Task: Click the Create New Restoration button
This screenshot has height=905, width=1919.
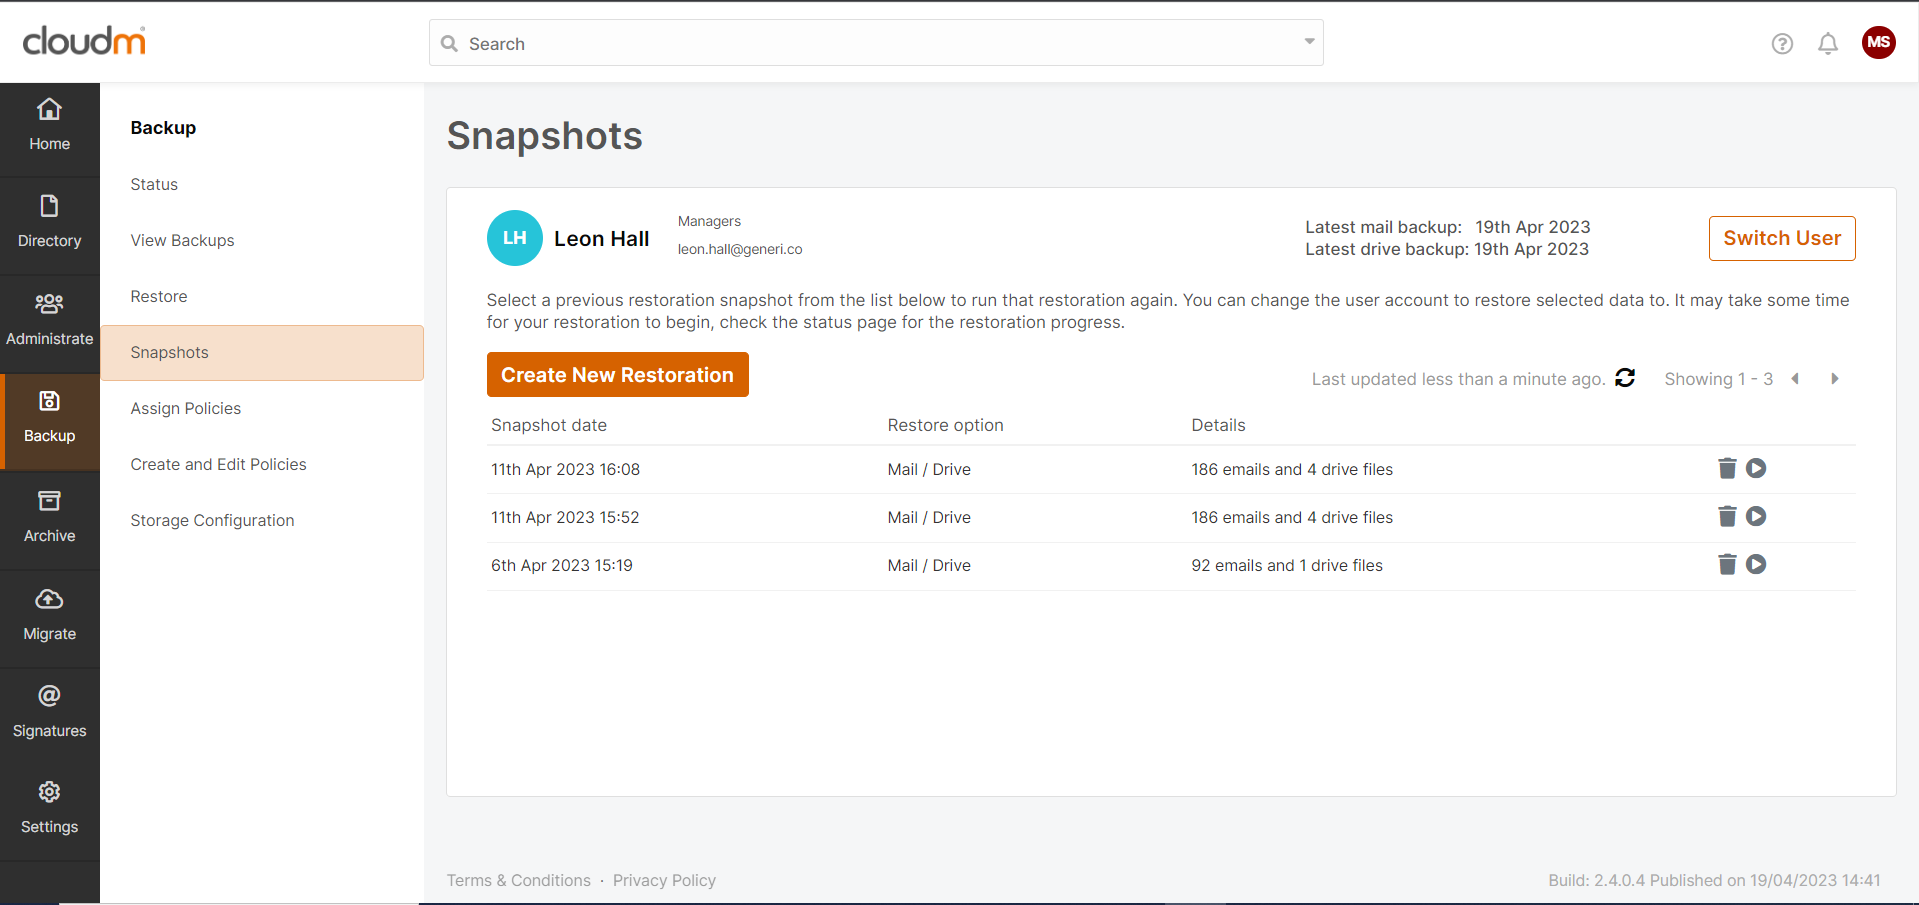Action: point(617,375)
